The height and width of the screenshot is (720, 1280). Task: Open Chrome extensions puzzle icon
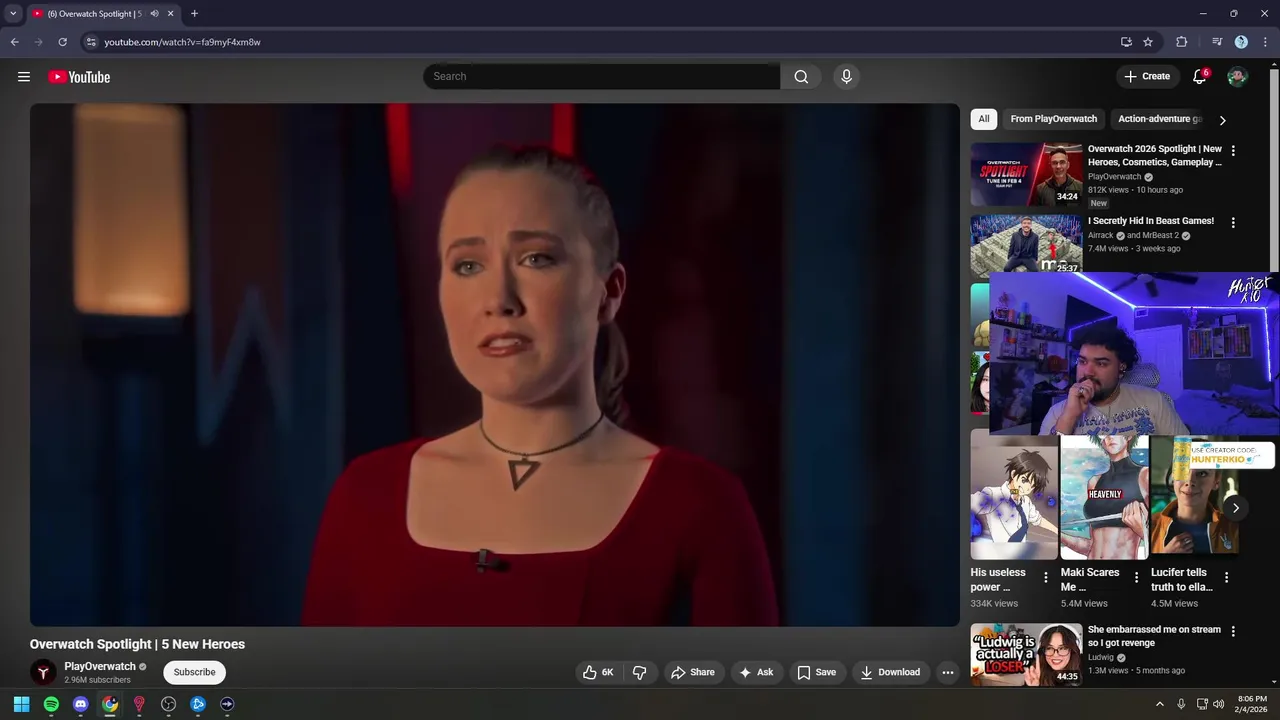1182,42
